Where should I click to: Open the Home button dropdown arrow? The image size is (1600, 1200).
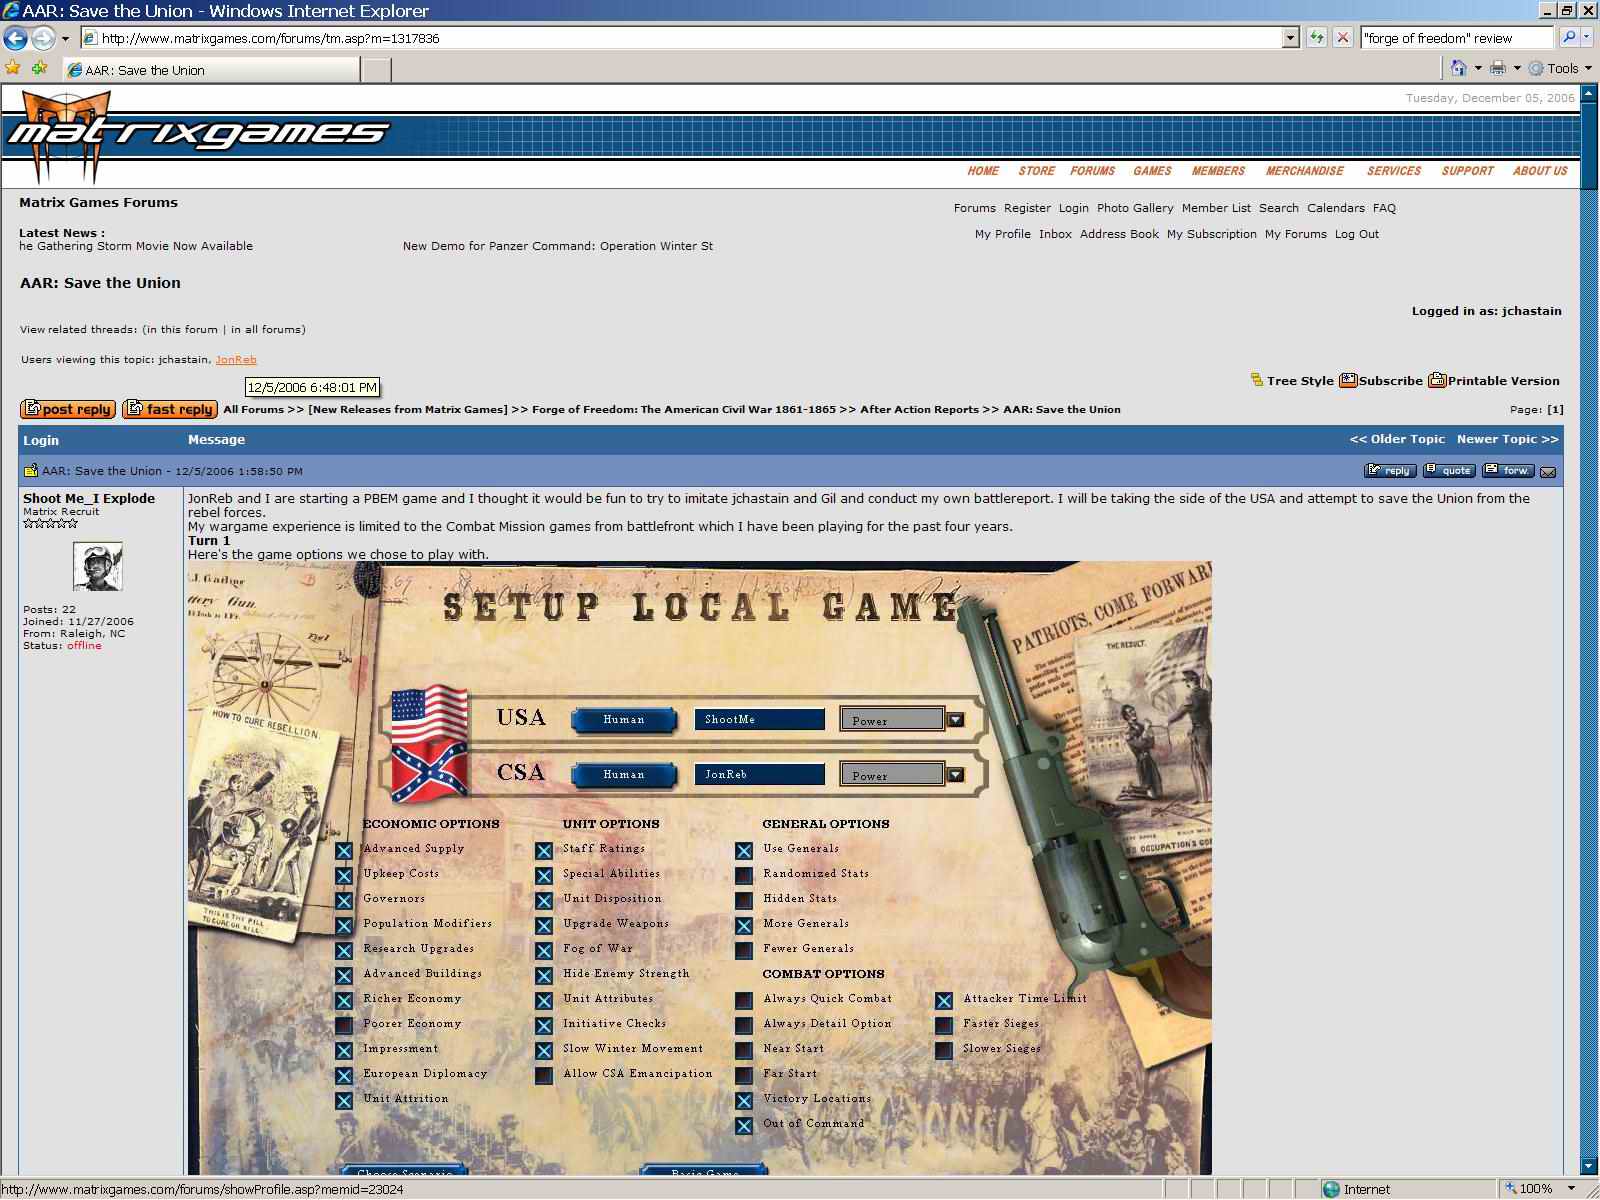click(x=1478, y=68)
